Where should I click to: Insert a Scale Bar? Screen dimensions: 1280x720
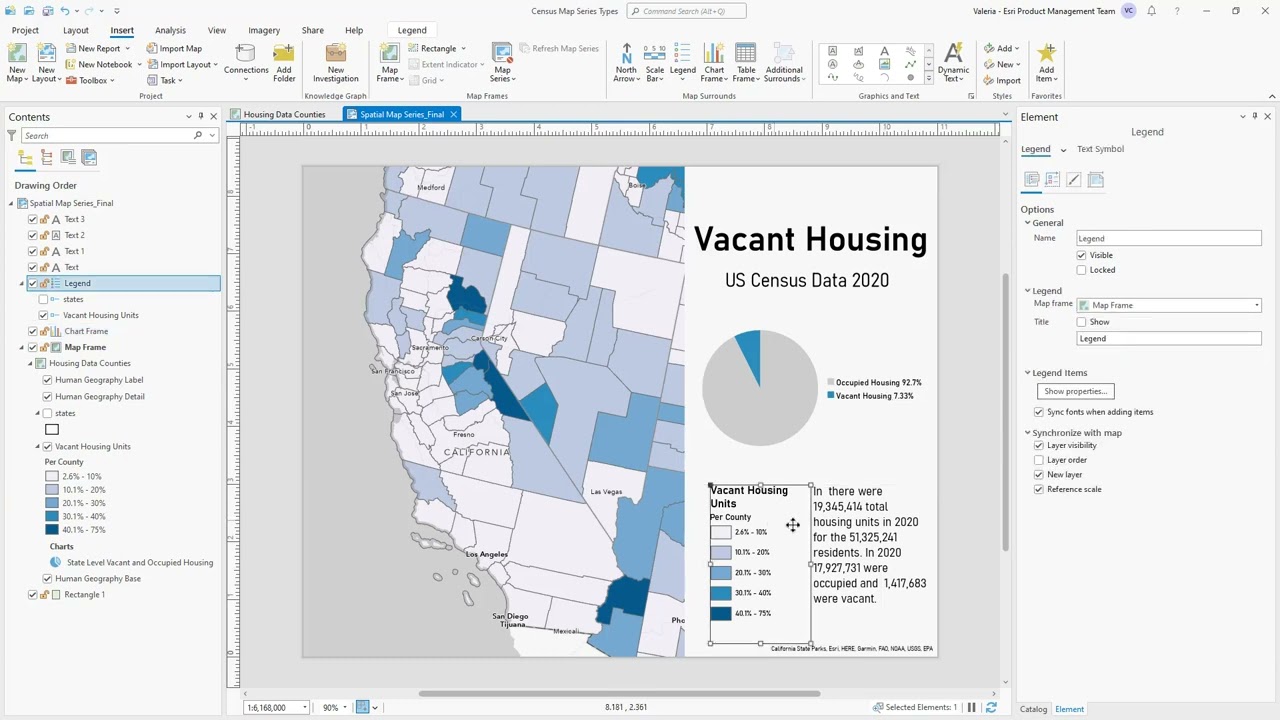coord(655,63)
